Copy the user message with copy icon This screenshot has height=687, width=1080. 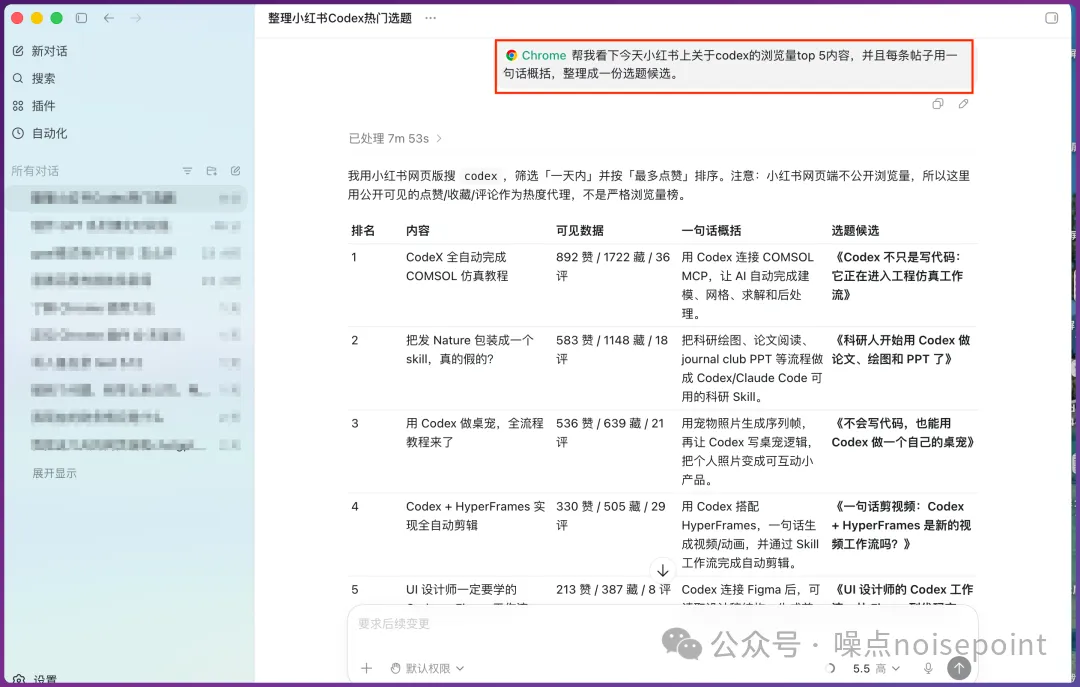coord(937,104)
